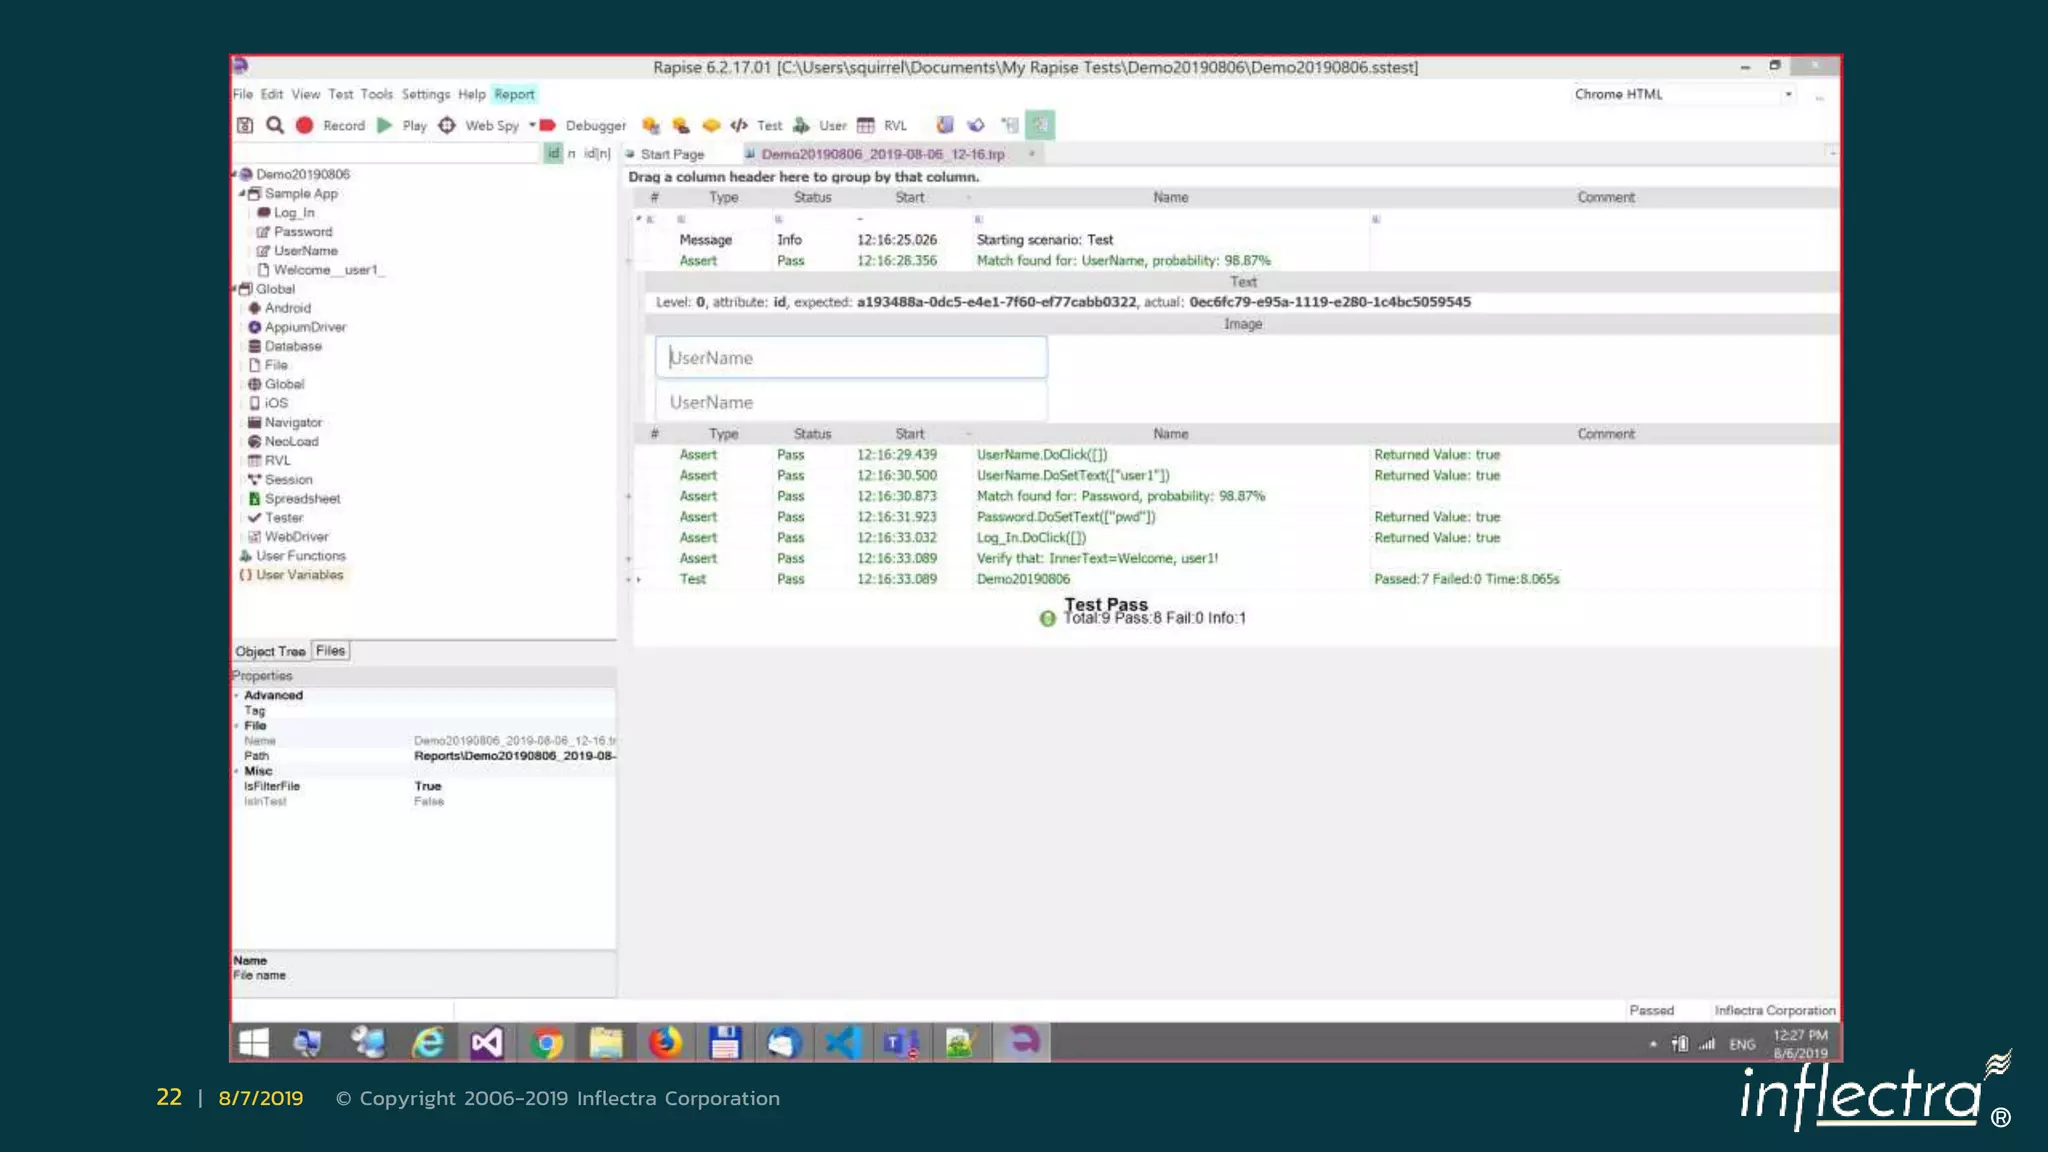This screenshot has height=1152, width=2048.
Task: Open the Web Spy crosshair tool
Action: 447,125
